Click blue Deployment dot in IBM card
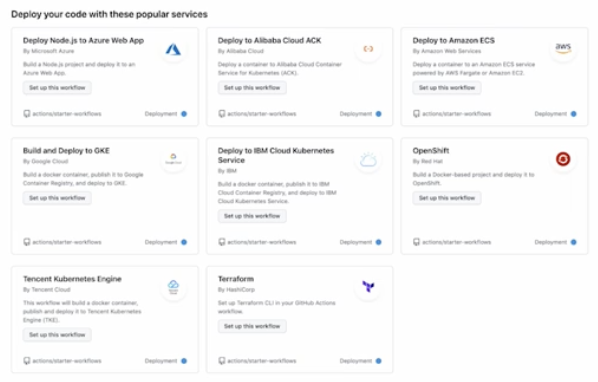 pos(378,242)
